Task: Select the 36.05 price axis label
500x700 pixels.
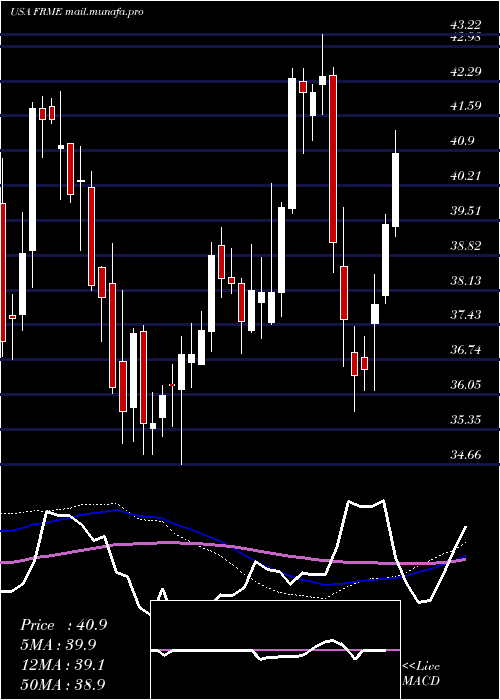Action: point(466,385)
